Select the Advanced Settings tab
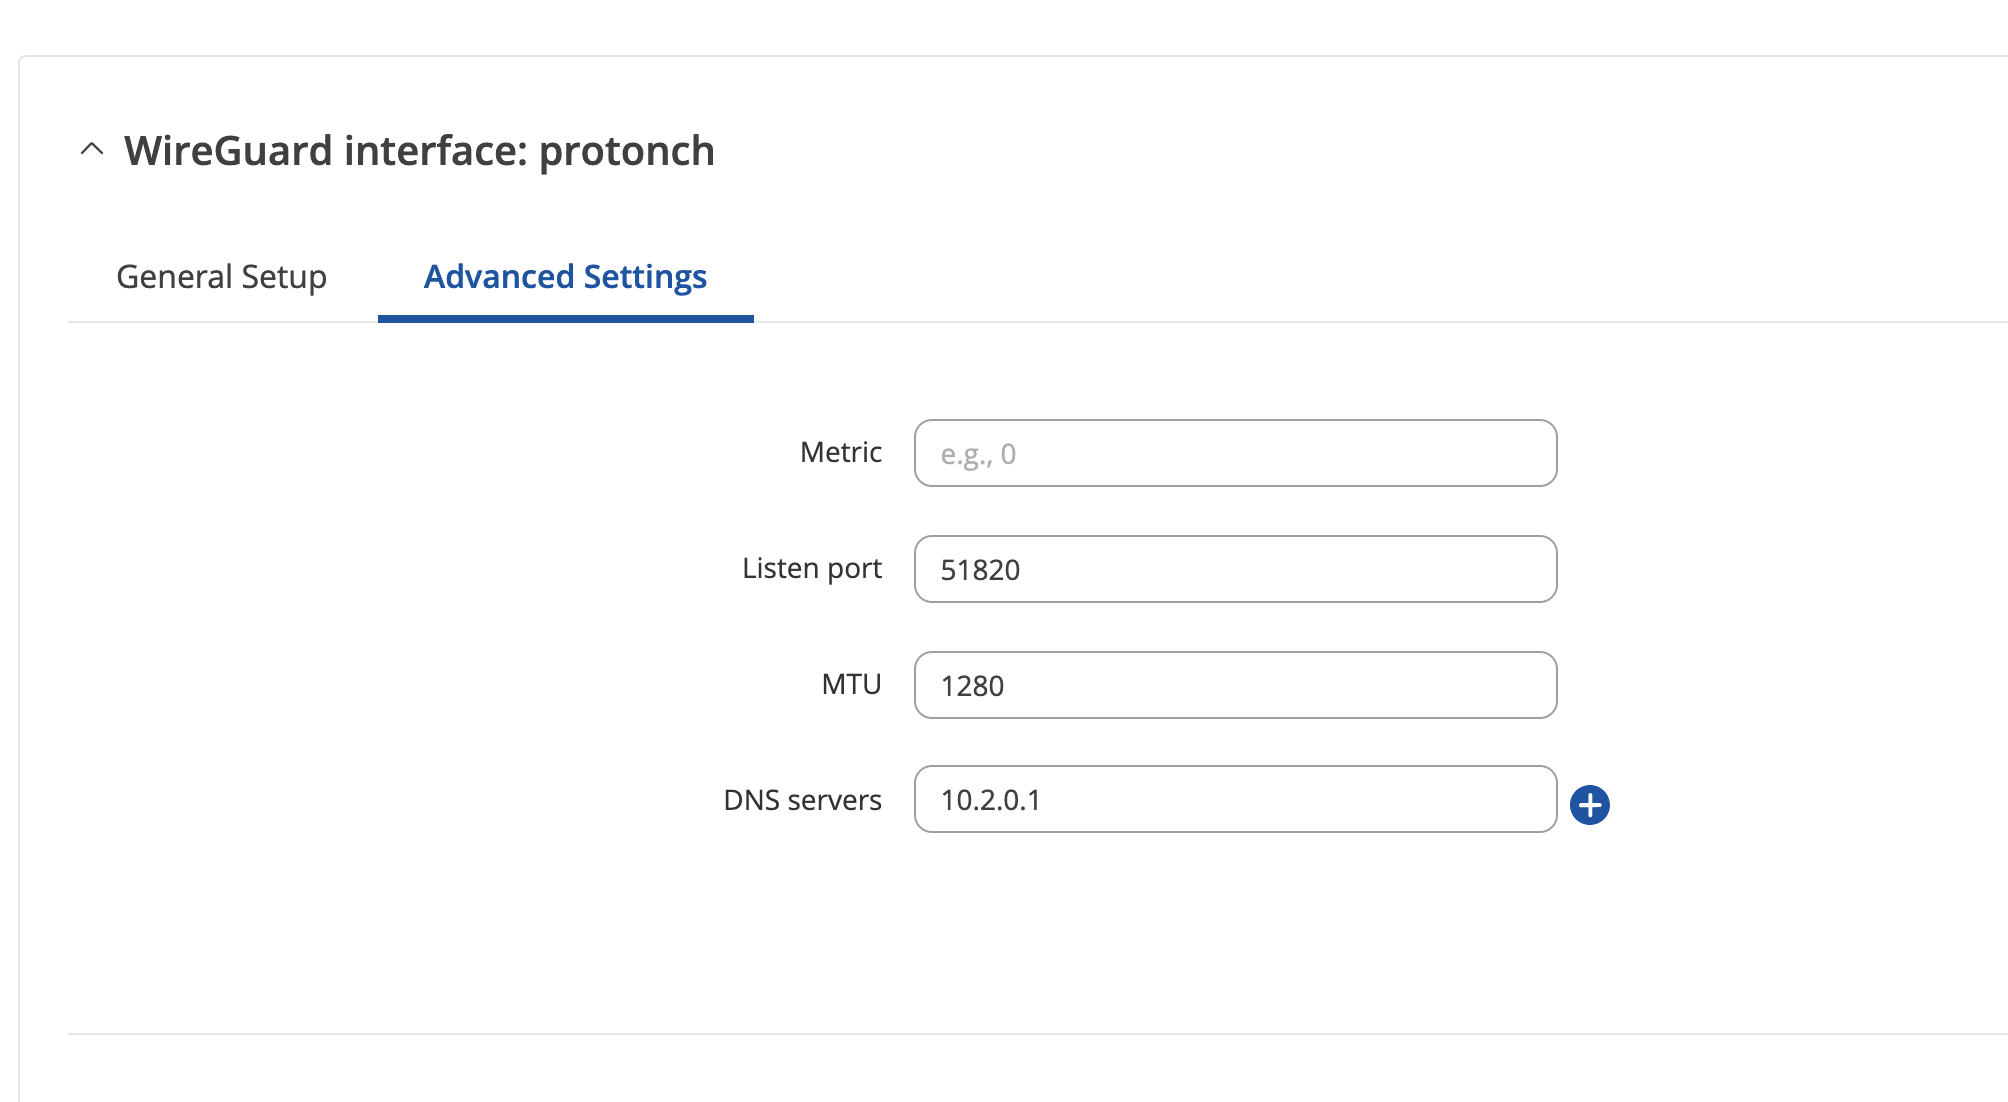Screen dimensions: 2008x1102 (565, 277)
